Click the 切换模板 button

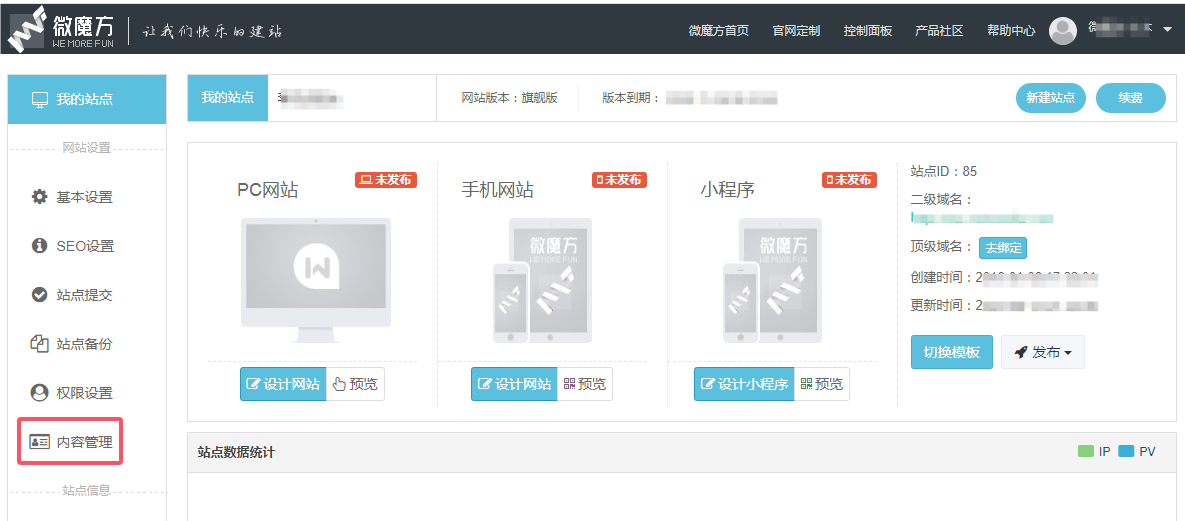coord(951,352)
